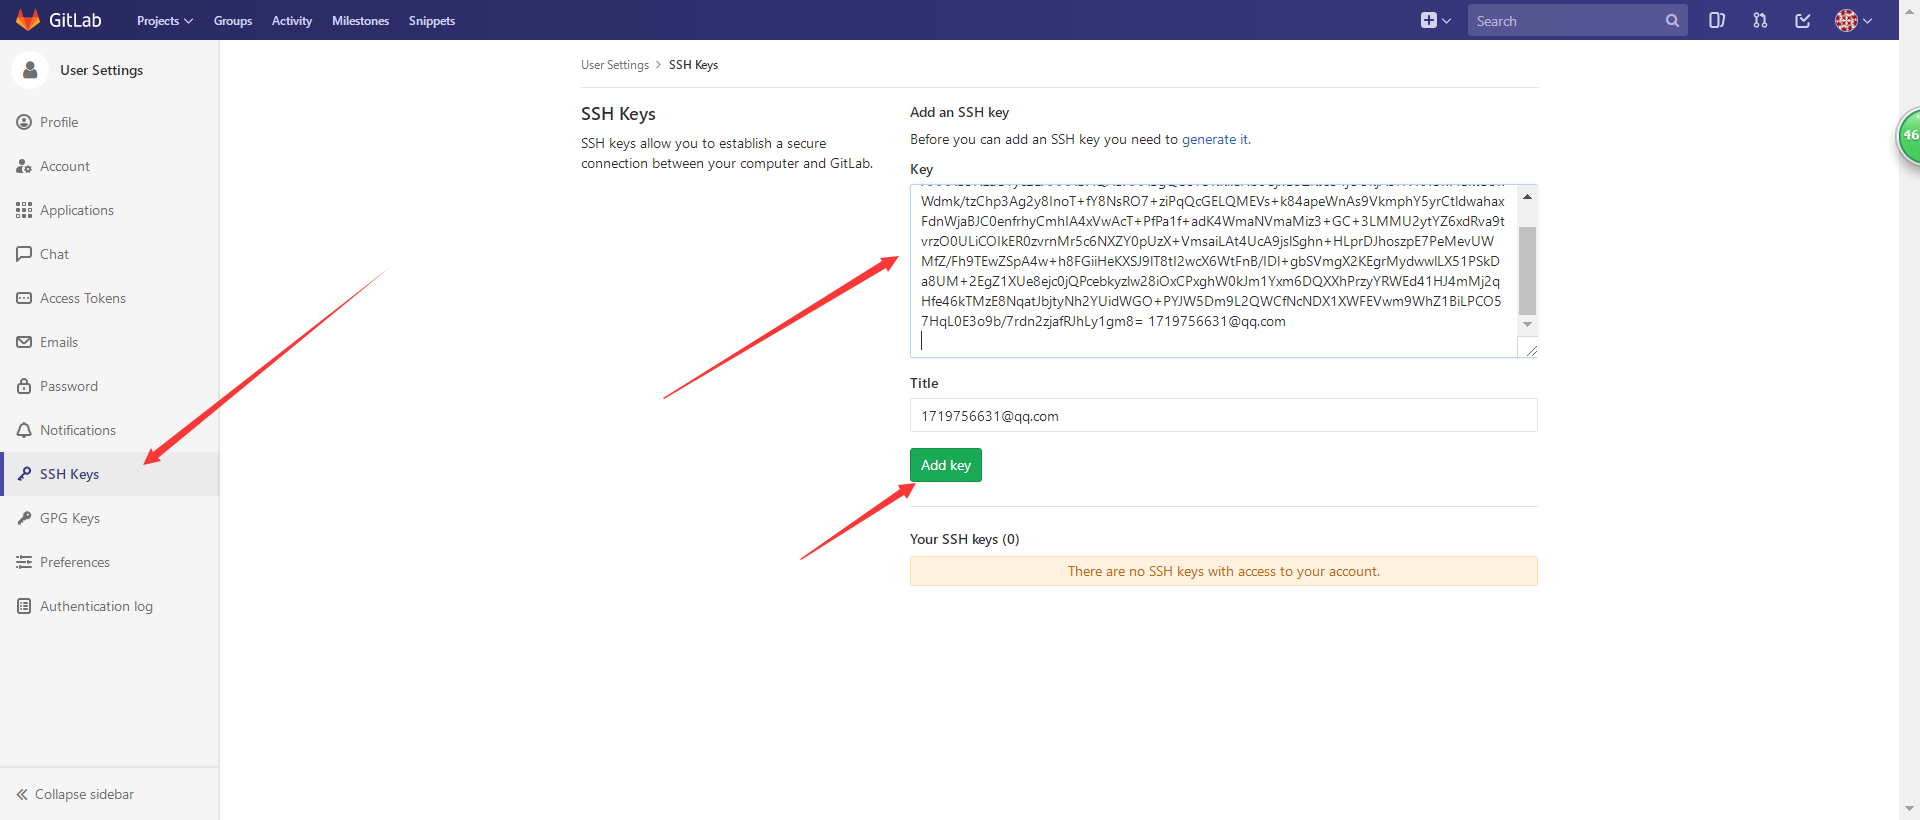Click the Account sidebar icon
This screenshot has height=820, width=1920.
[24, 166]
